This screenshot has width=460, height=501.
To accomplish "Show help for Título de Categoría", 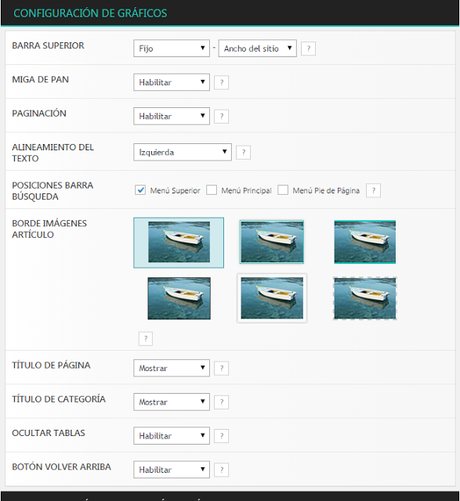I will (x=221, y=402).
